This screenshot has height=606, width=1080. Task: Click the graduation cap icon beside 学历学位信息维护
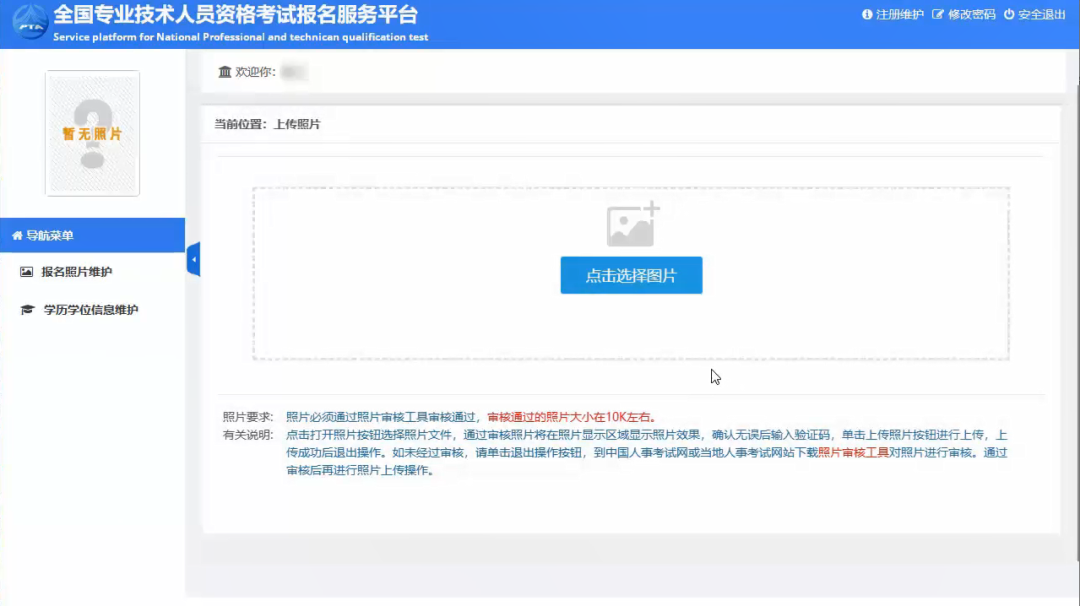click(x=27, y=310)
